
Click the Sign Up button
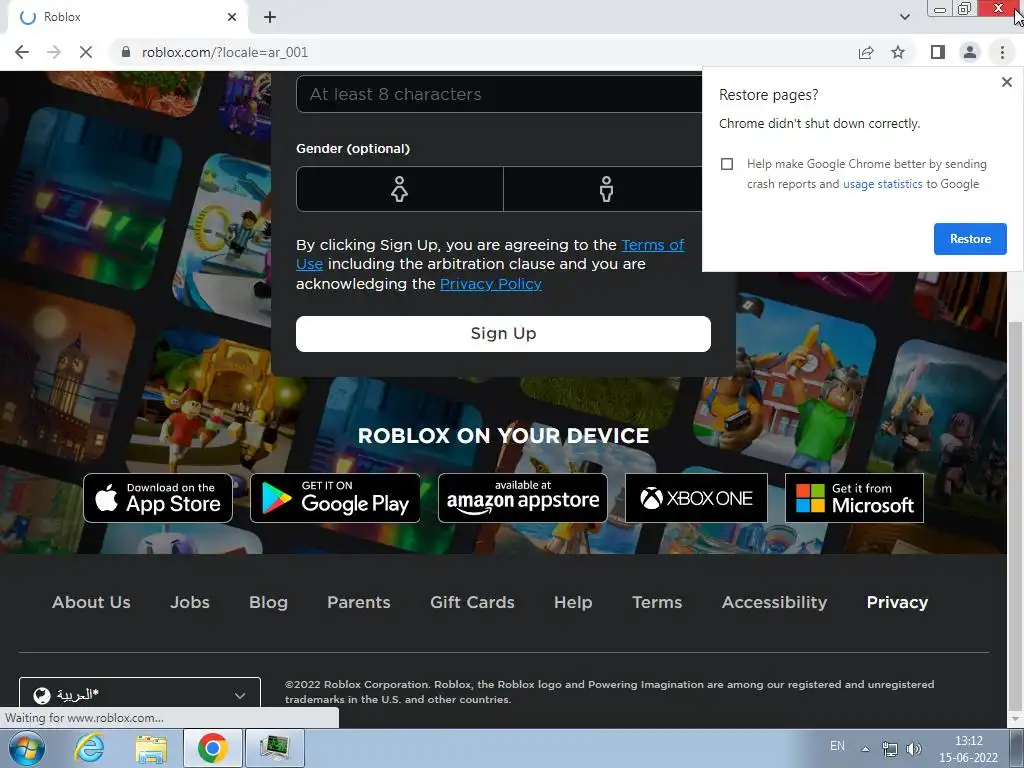(x=503, y=334)
